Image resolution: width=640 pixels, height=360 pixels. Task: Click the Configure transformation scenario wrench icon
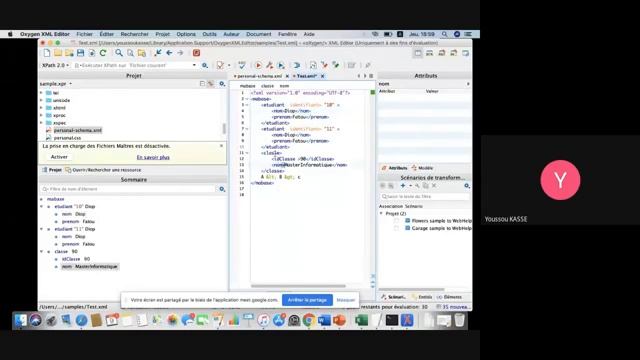pos(269,65)
